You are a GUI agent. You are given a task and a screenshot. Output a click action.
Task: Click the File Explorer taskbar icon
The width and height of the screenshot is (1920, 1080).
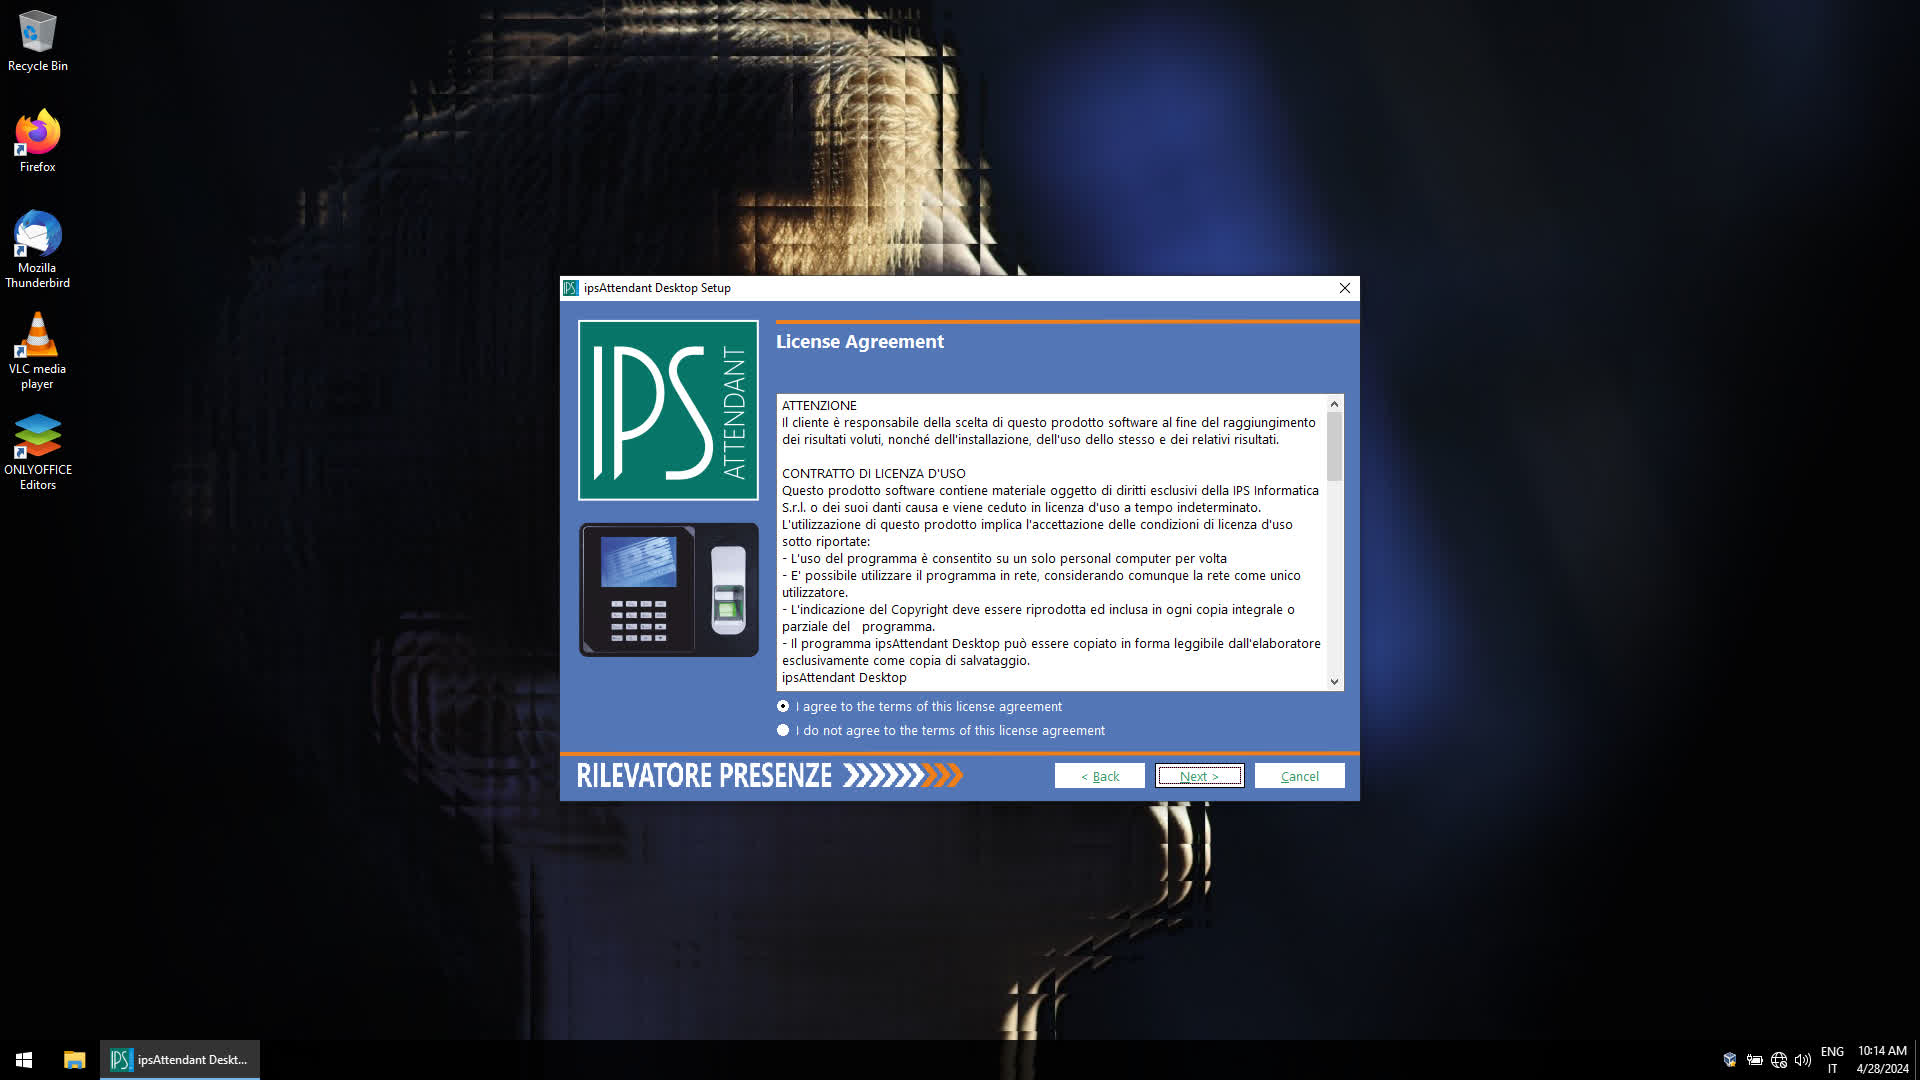pyautogui.click(x=74, y=1060)
